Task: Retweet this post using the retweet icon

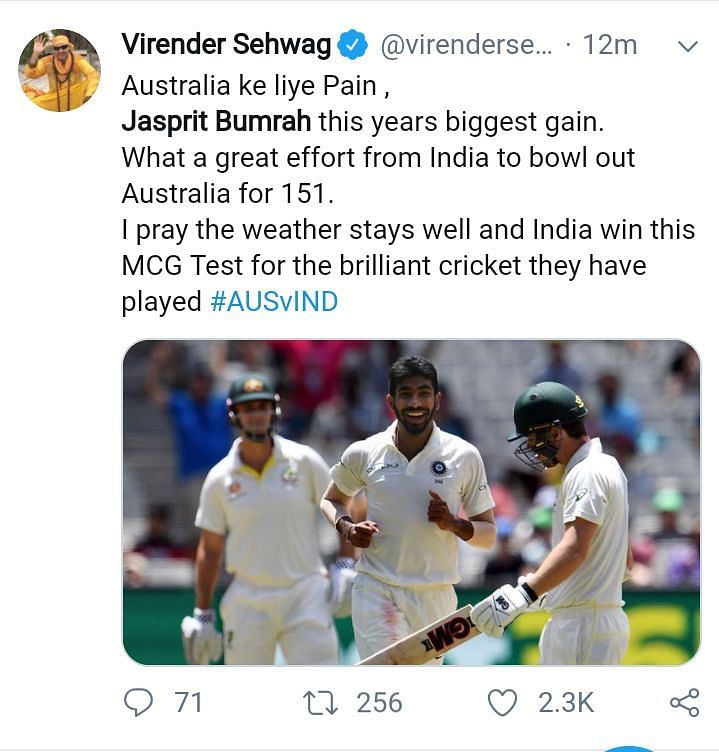Action: pyautogui.click(x=320, y=702)
